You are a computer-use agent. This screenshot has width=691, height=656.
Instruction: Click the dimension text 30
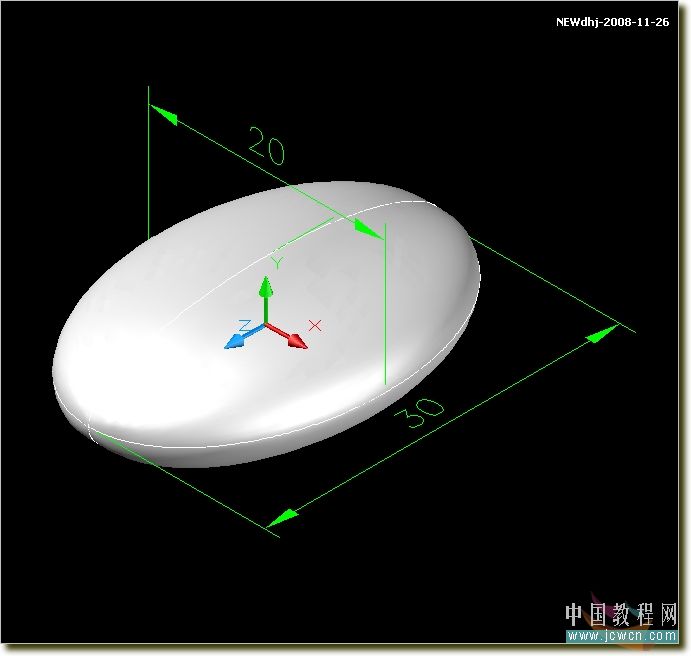tap(419, 412)
